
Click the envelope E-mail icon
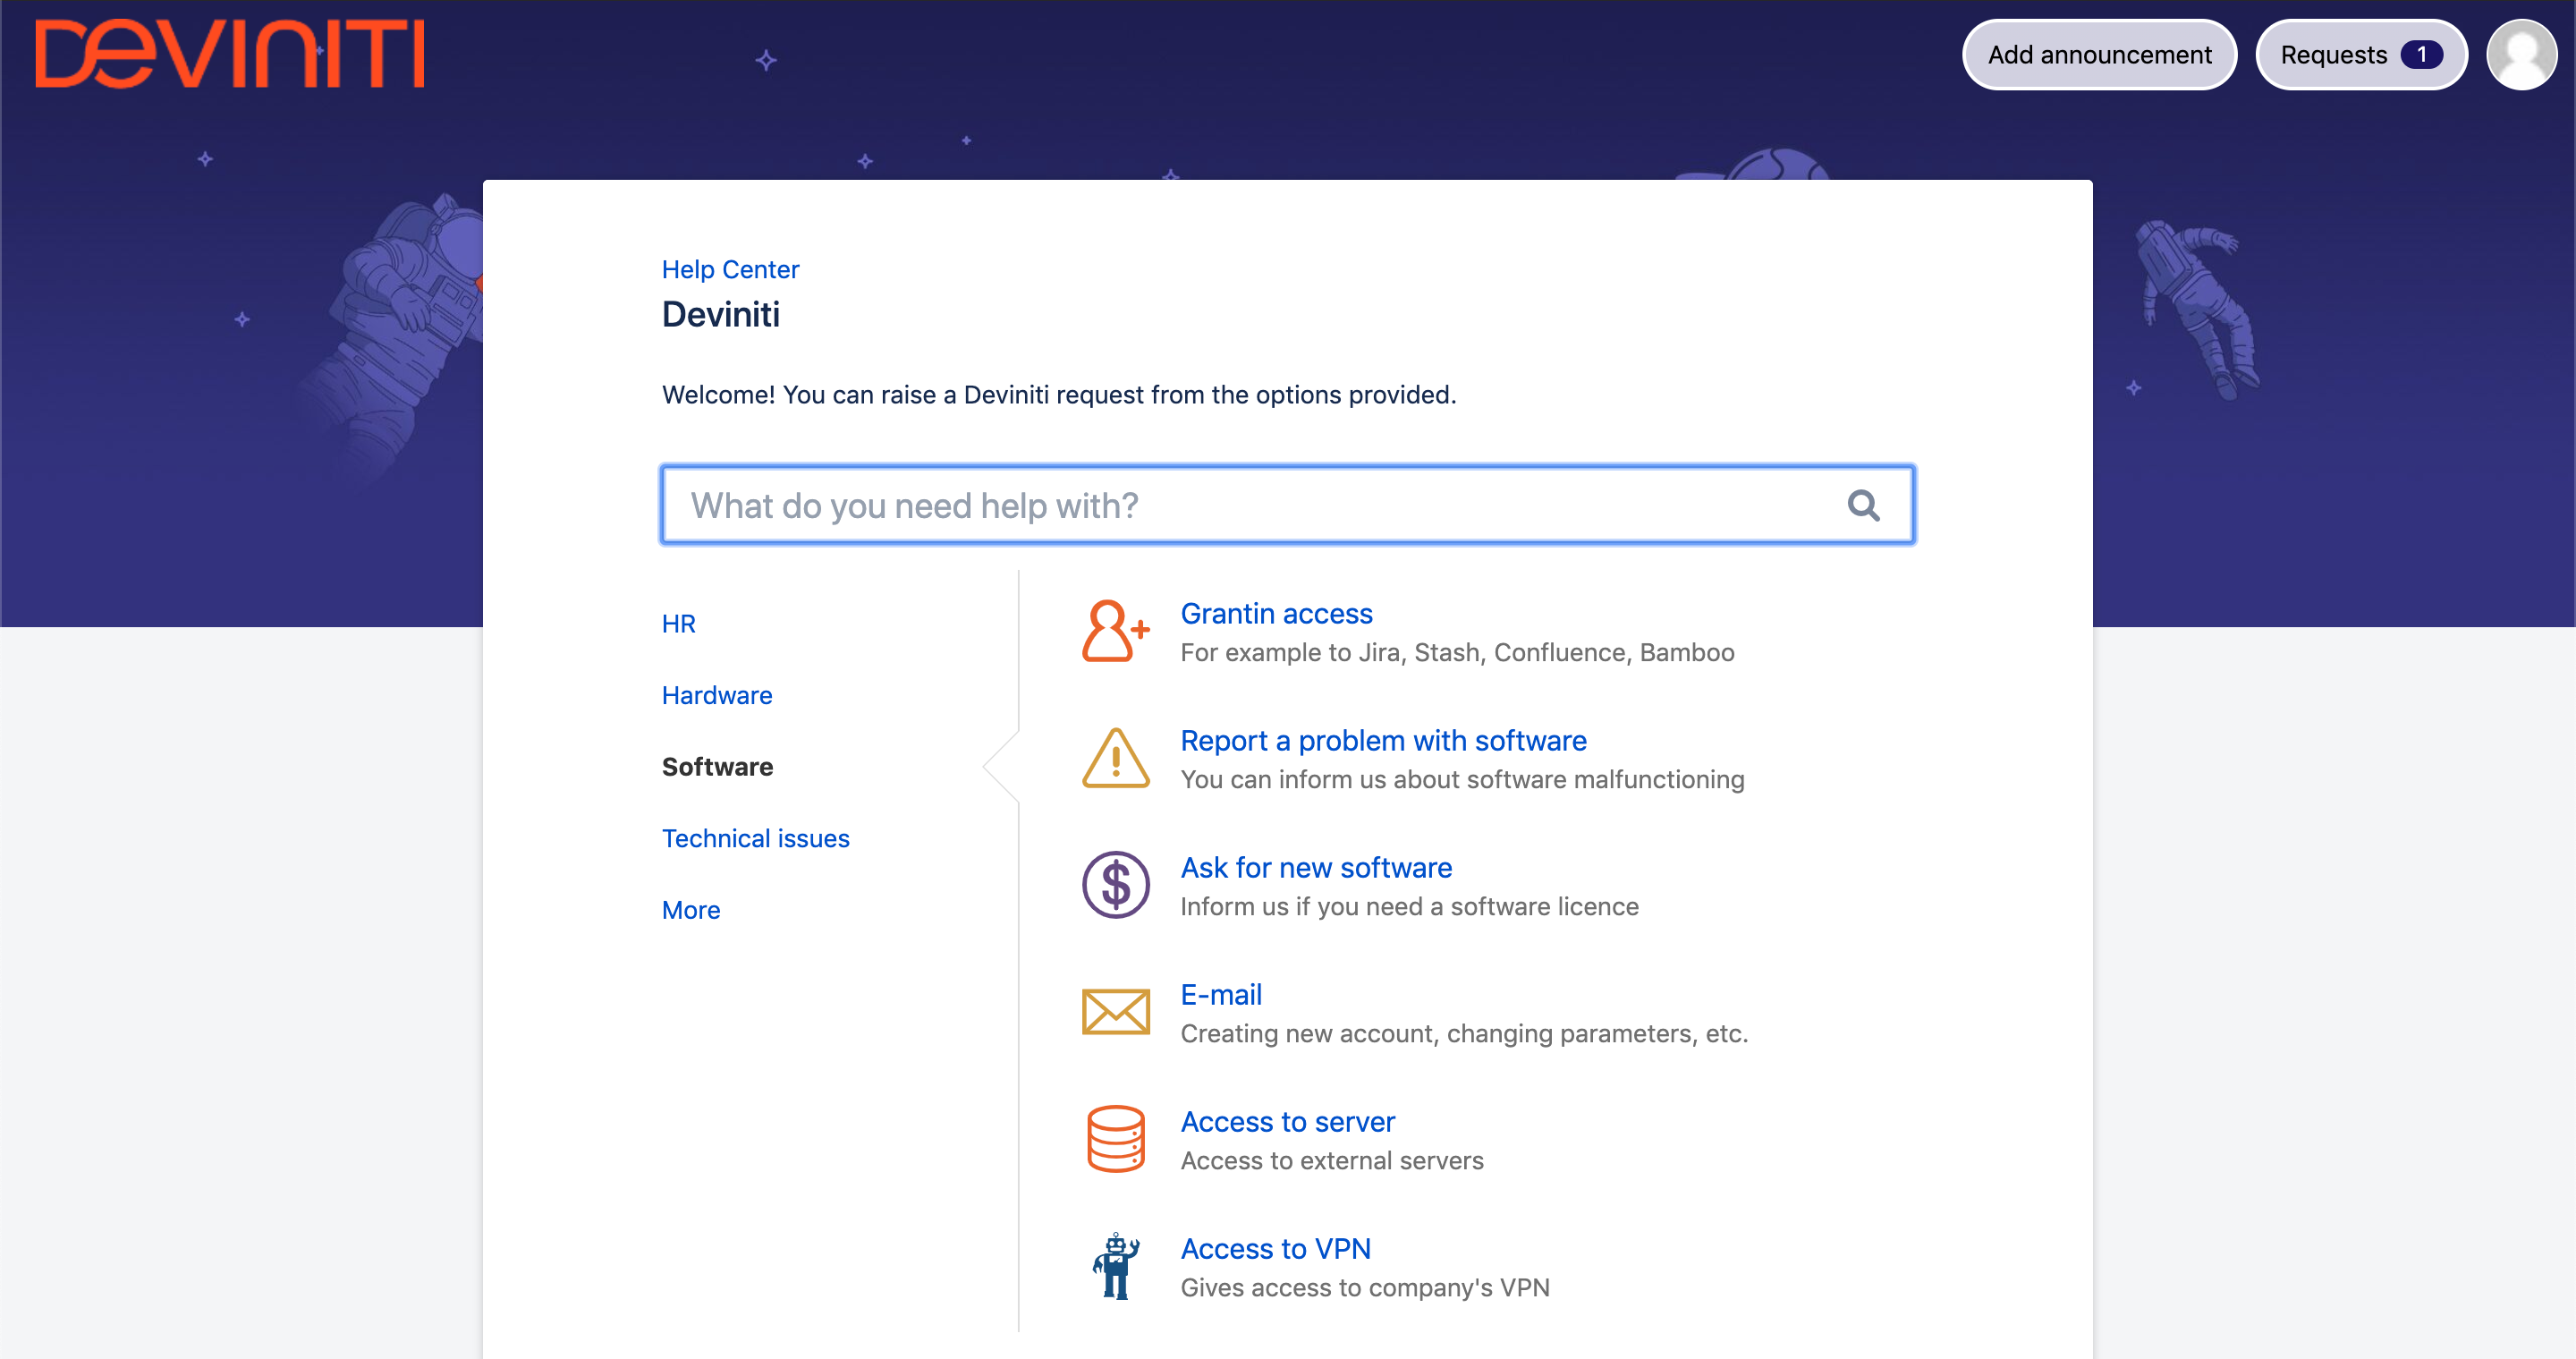coord(1115,1012)
